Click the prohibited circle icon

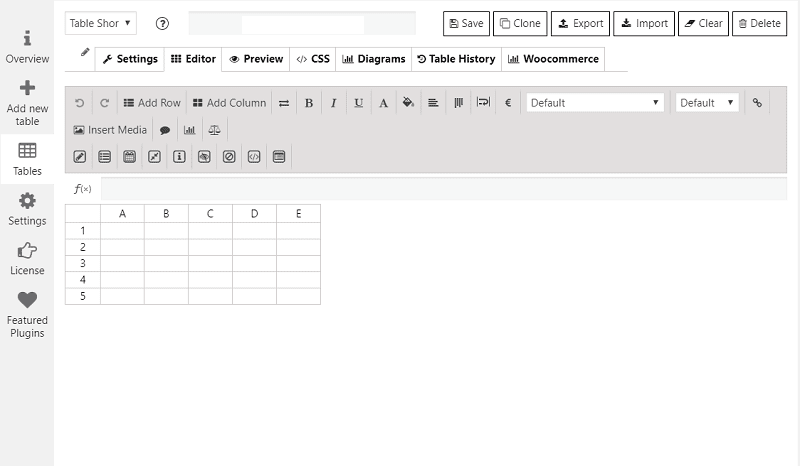tap(229, 157)
